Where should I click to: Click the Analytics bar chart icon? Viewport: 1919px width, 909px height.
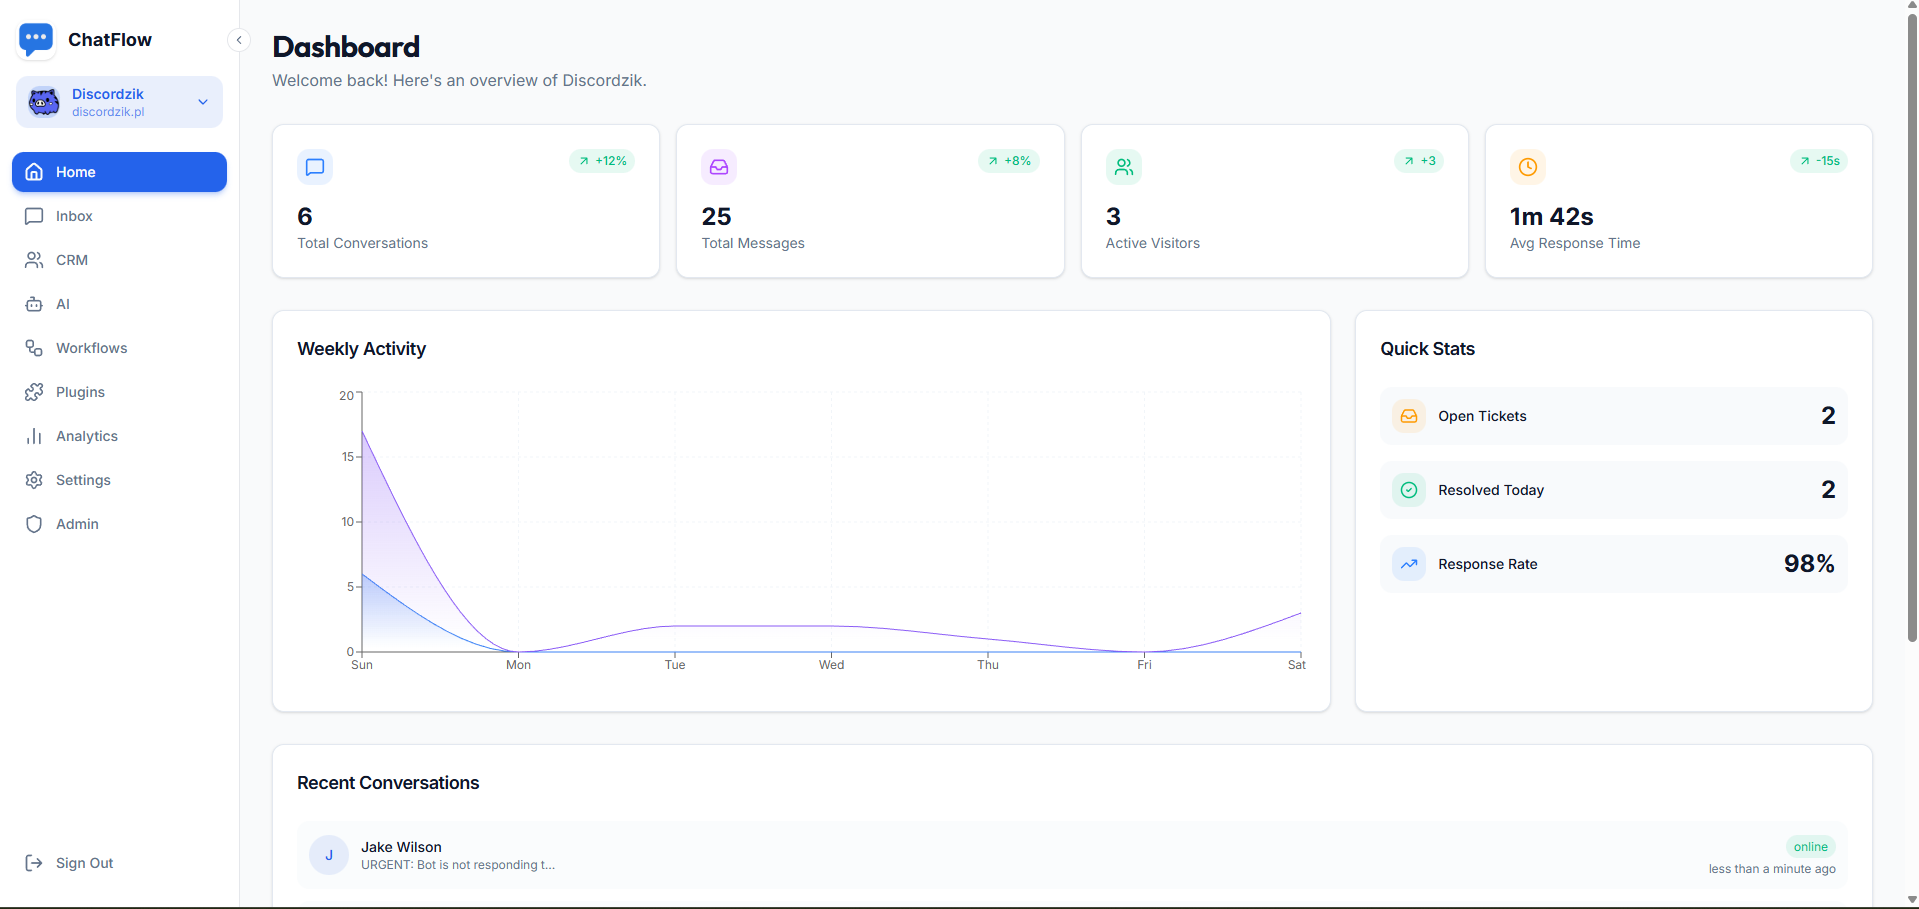34,436
